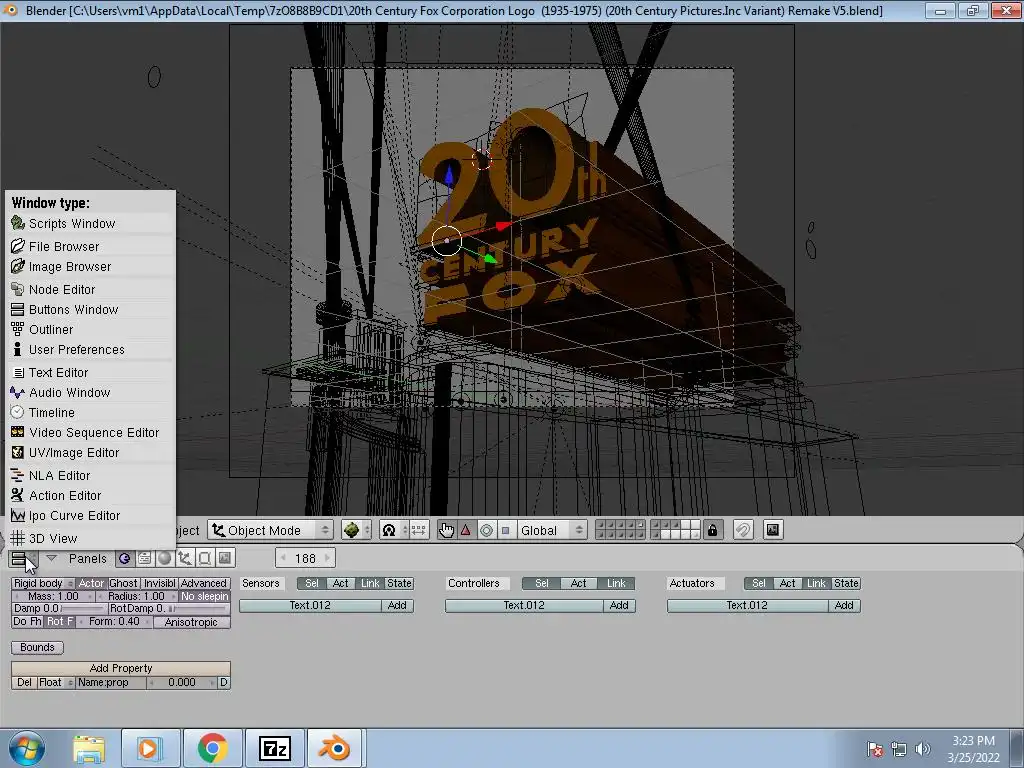Select the Editing context button
1024x768 pixels.
tap(205, 558)
